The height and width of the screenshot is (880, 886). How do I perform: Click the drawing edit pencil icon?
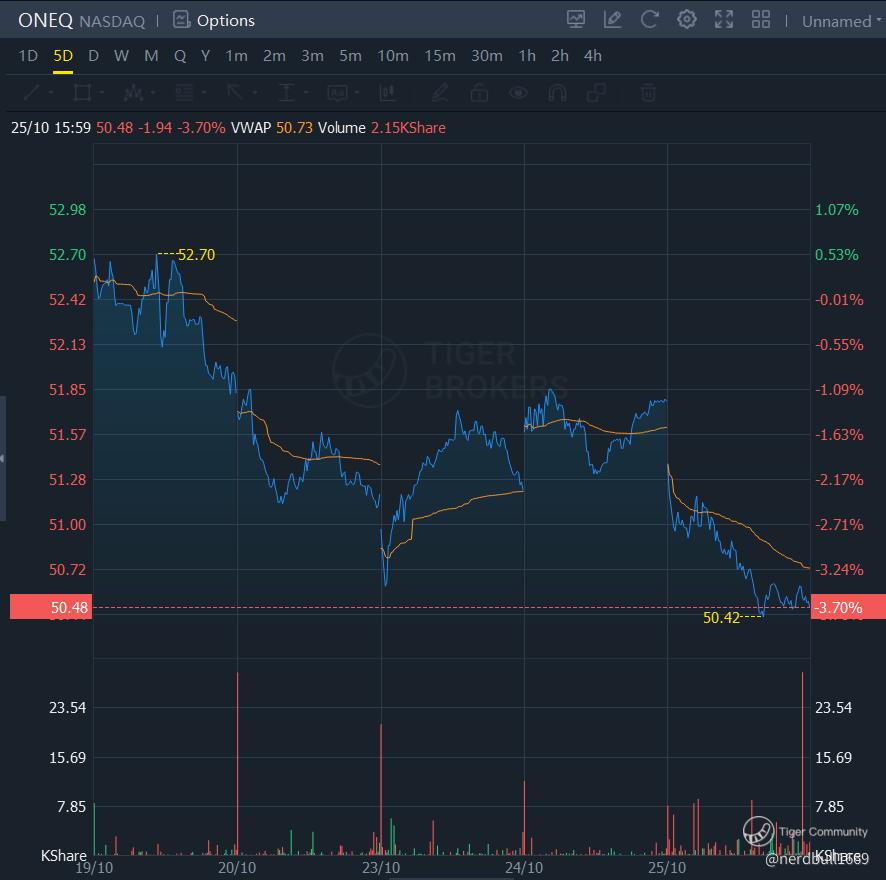[613, 20]
